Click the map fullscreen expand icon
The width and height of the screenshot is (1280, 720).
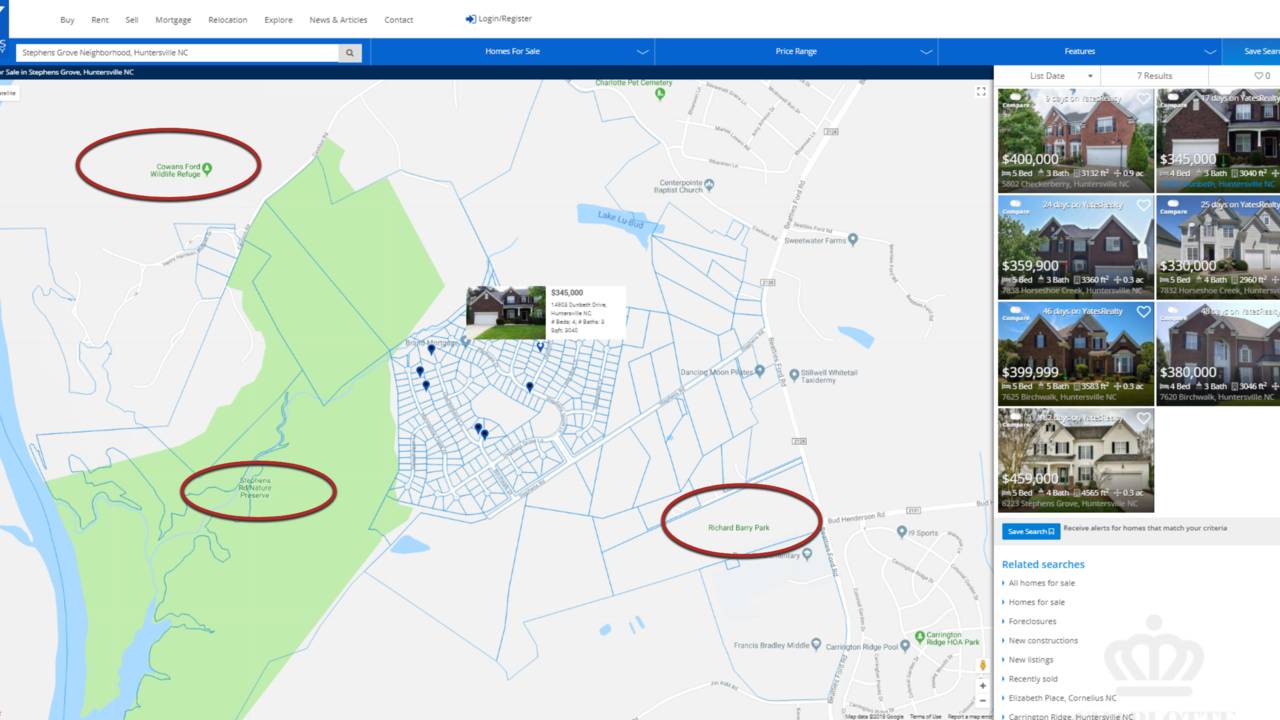click(x=981, y=91)
